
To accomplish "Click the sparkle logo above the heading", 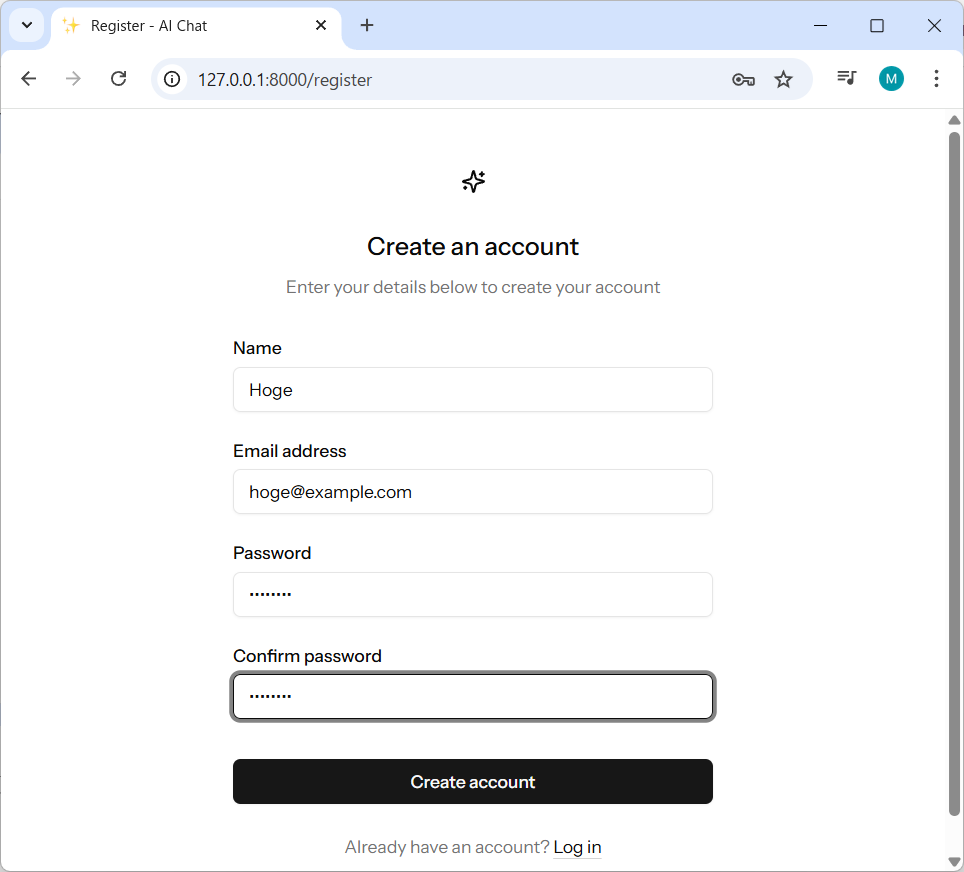I will coord(473,181).
